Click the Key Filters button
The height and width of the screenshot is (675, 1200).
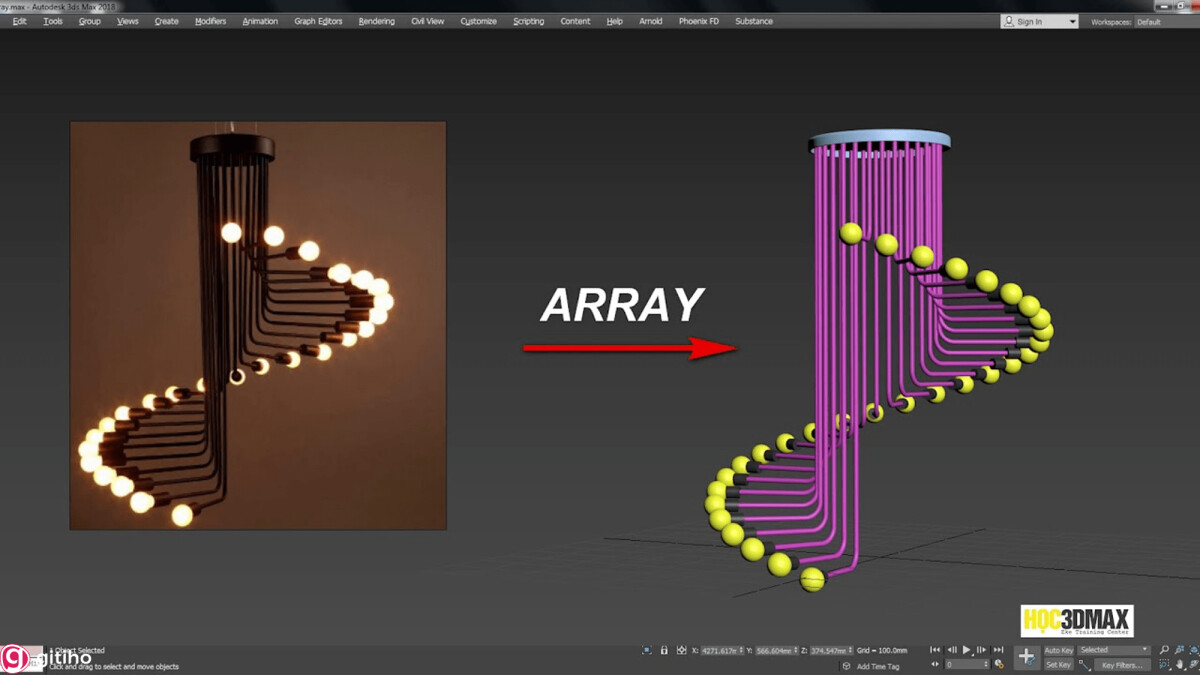(1122, 665)
